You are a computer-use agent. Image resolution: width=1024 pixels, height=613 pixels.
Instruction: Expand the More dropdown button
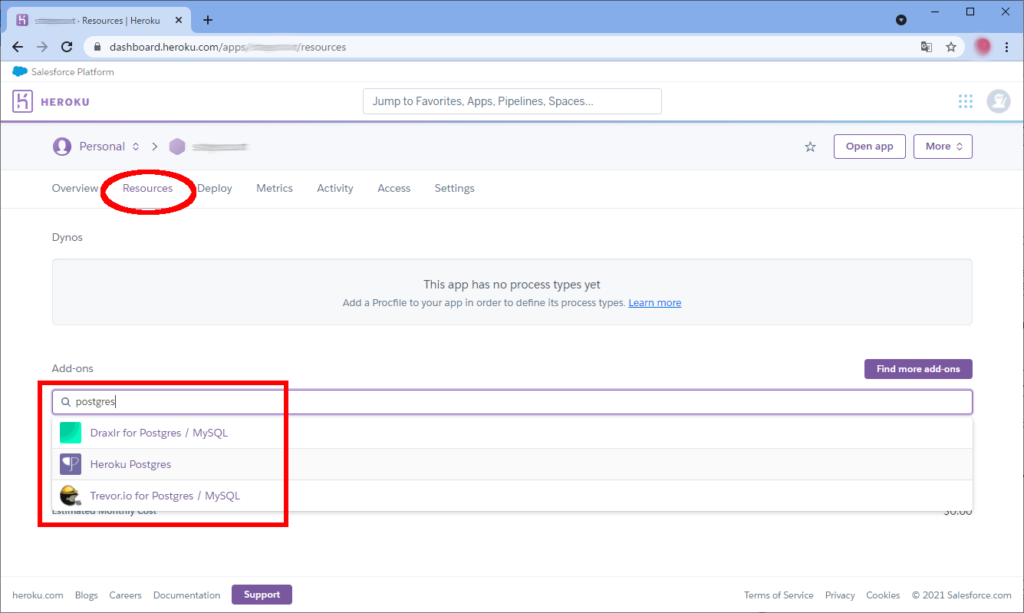point(943,146)
